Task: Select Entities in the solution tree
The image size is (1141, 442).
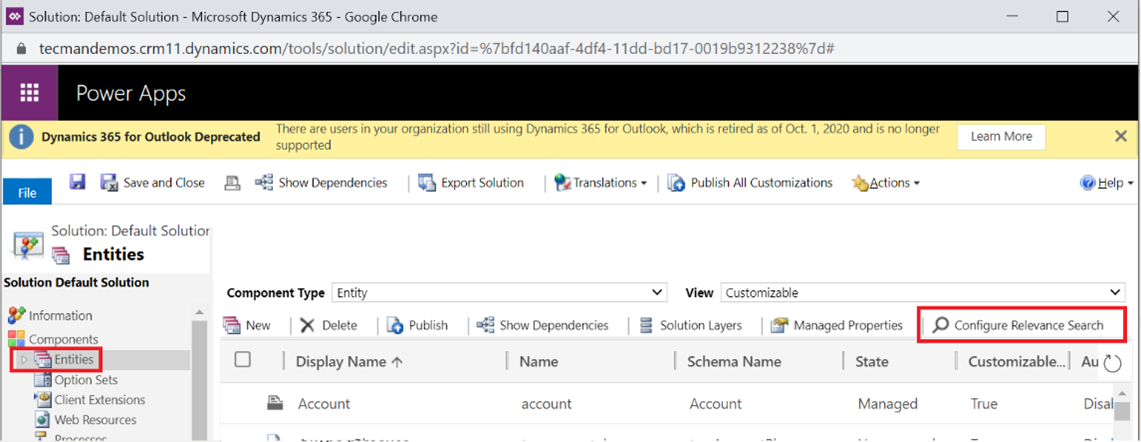Action: click(73, 360)
